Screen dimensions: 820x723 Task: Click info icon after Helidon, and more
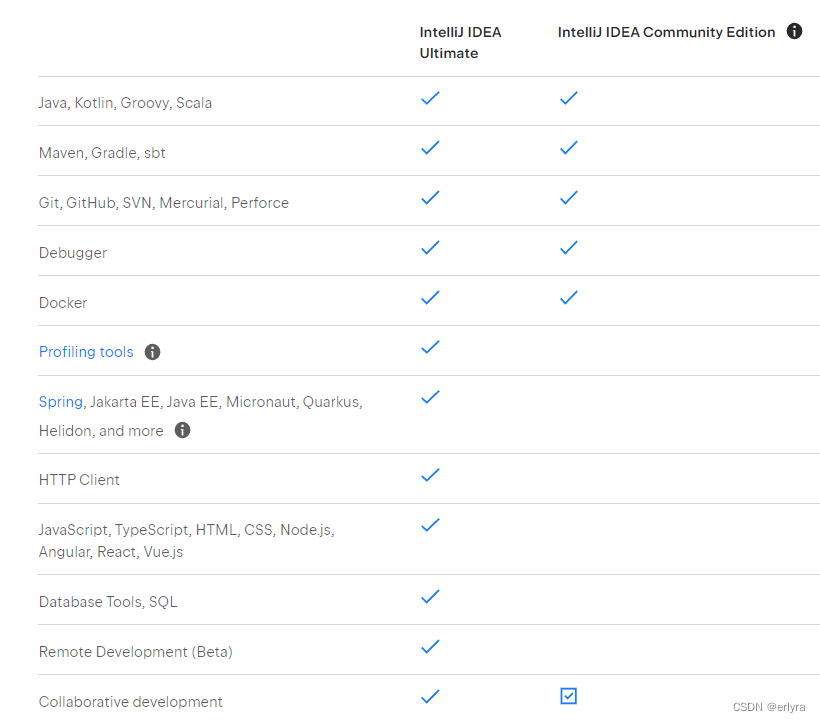click(182, 430)
